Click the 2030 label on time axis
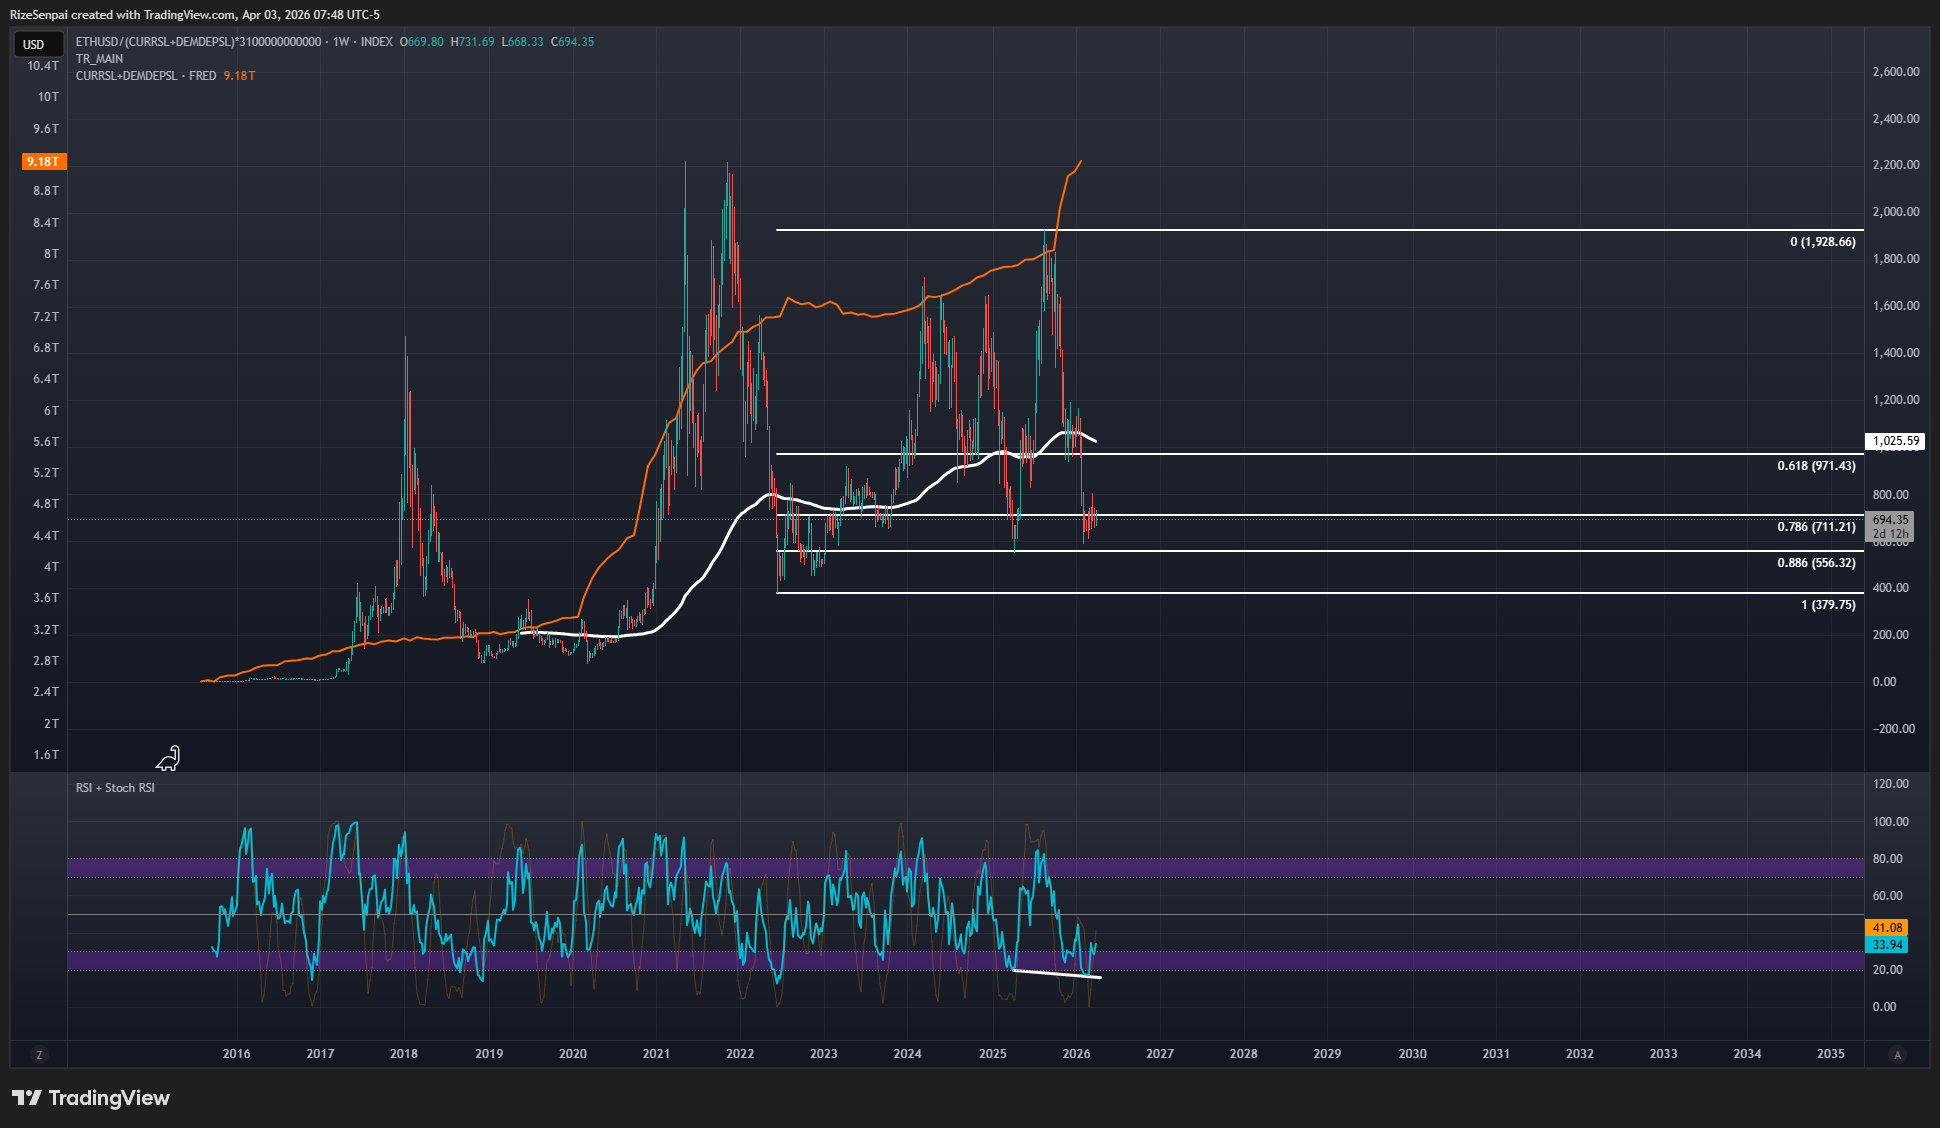Screen dimensions: 1940x1128 (x=1412, y=1054)
